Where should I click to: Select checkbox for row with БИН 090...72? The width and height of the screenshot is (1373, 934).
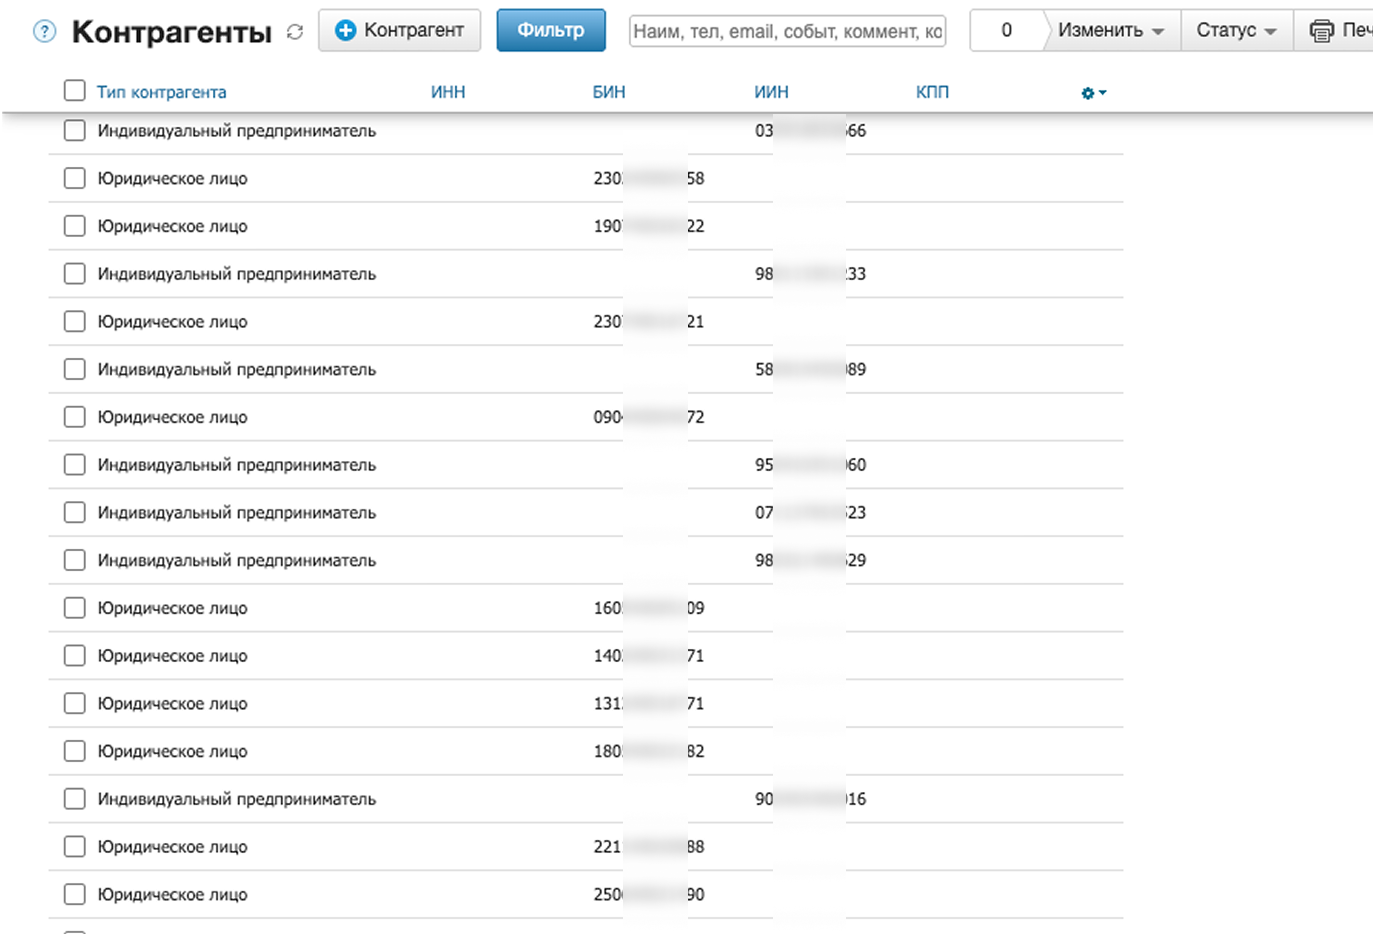pos(75,417)
